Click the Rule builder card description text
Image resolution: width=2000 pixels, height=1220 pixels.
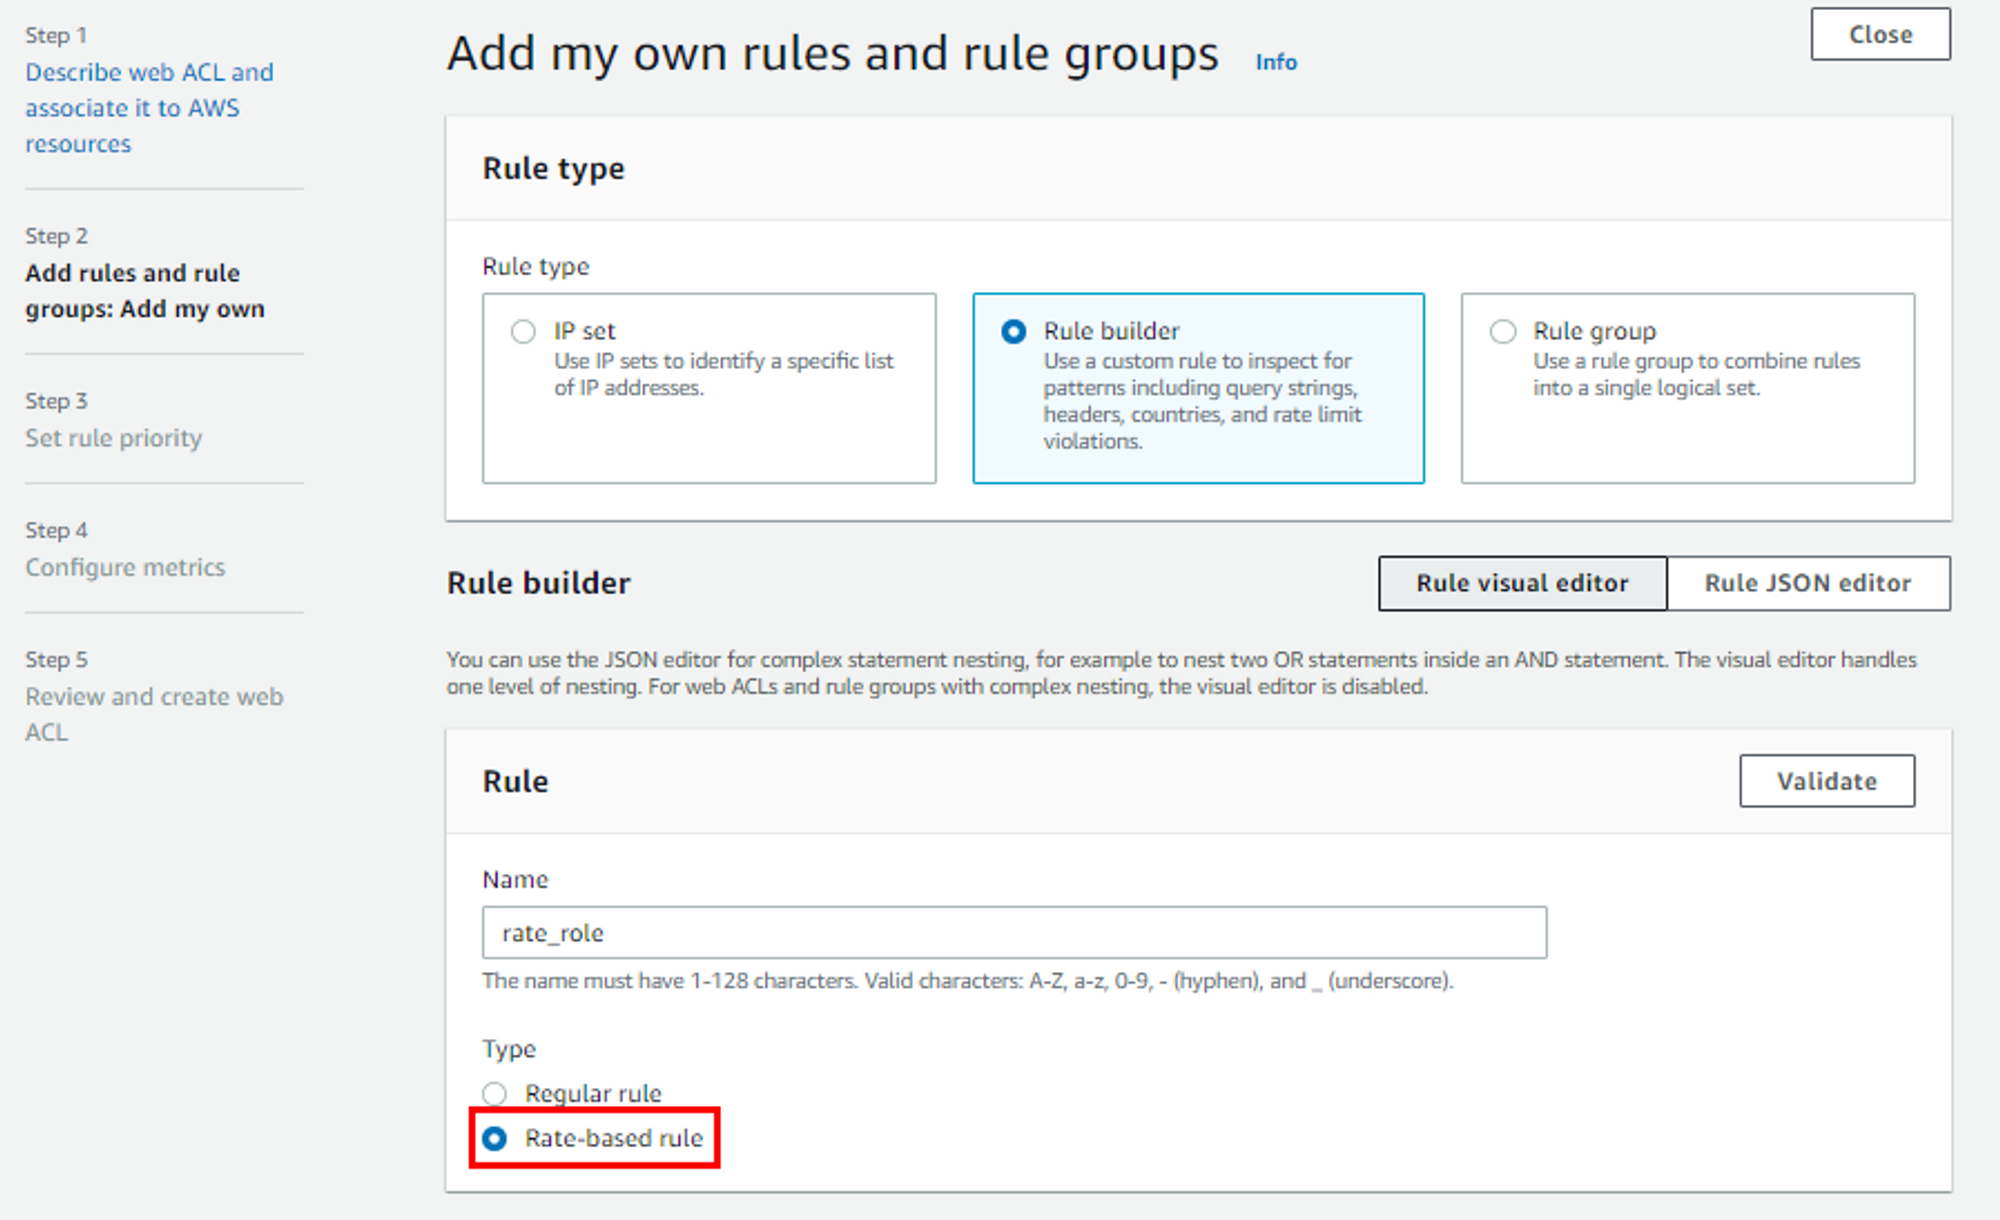coord(1201,401)
